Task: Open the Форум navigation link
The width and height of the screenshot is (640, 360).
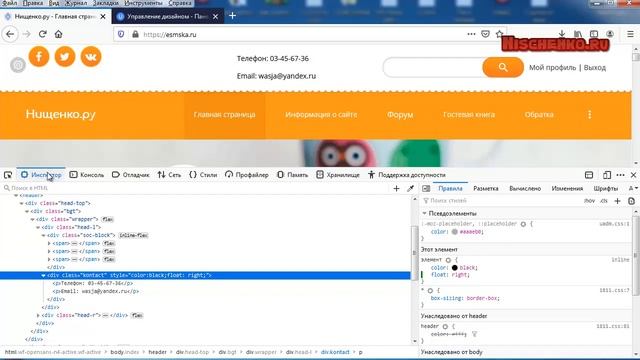Action: tap(400, 115)
